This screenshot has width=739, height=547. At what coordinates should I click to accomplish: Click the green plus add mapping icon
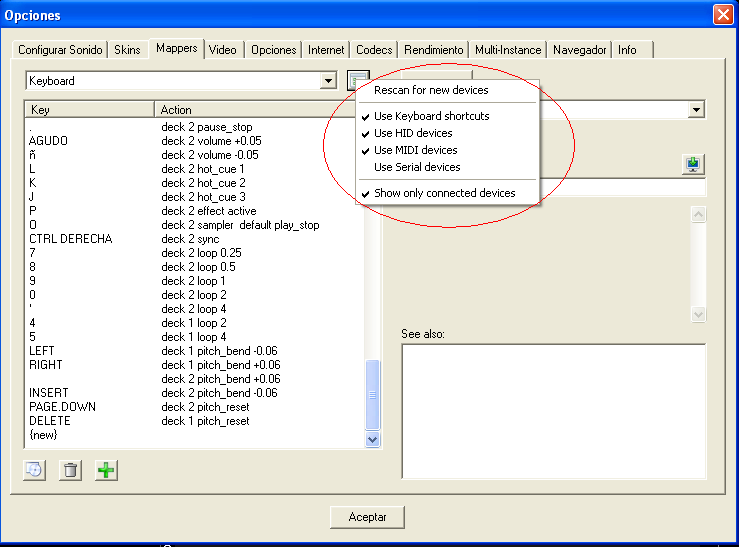tap(106, 470)
